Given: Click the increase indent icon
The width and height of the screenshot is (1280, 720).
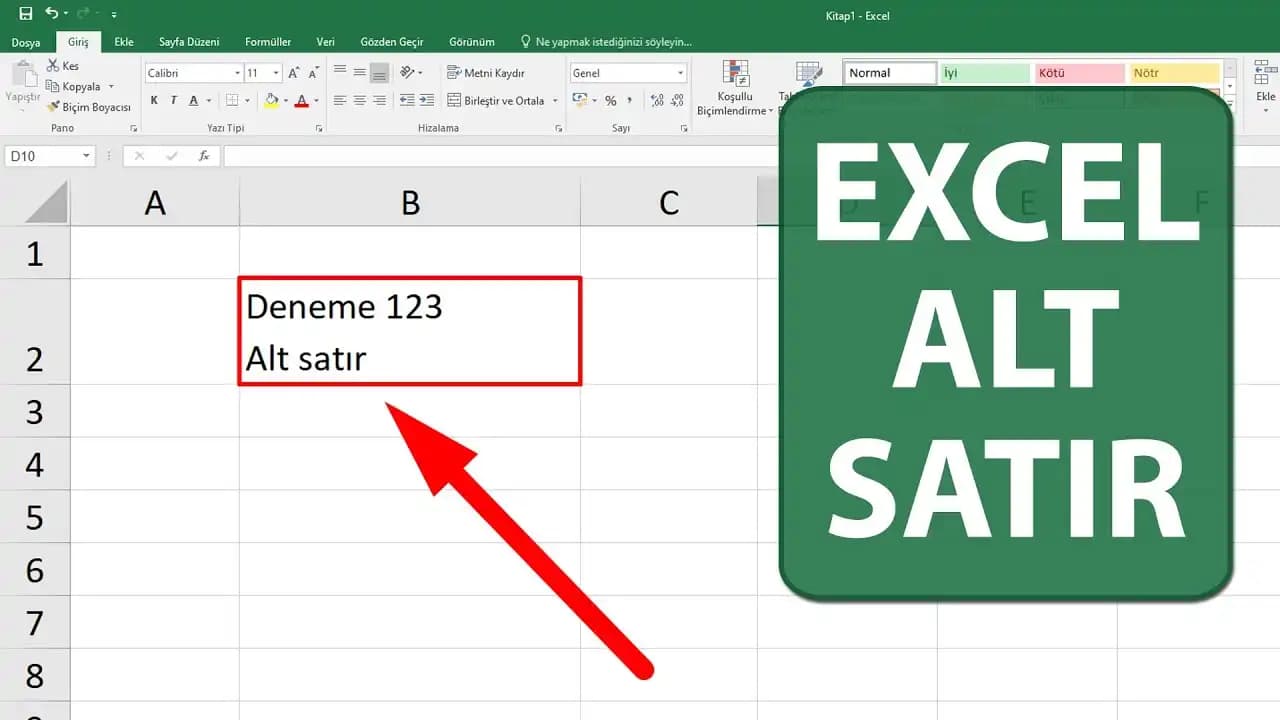Looking at the screenshot, I should coord(427,101).
